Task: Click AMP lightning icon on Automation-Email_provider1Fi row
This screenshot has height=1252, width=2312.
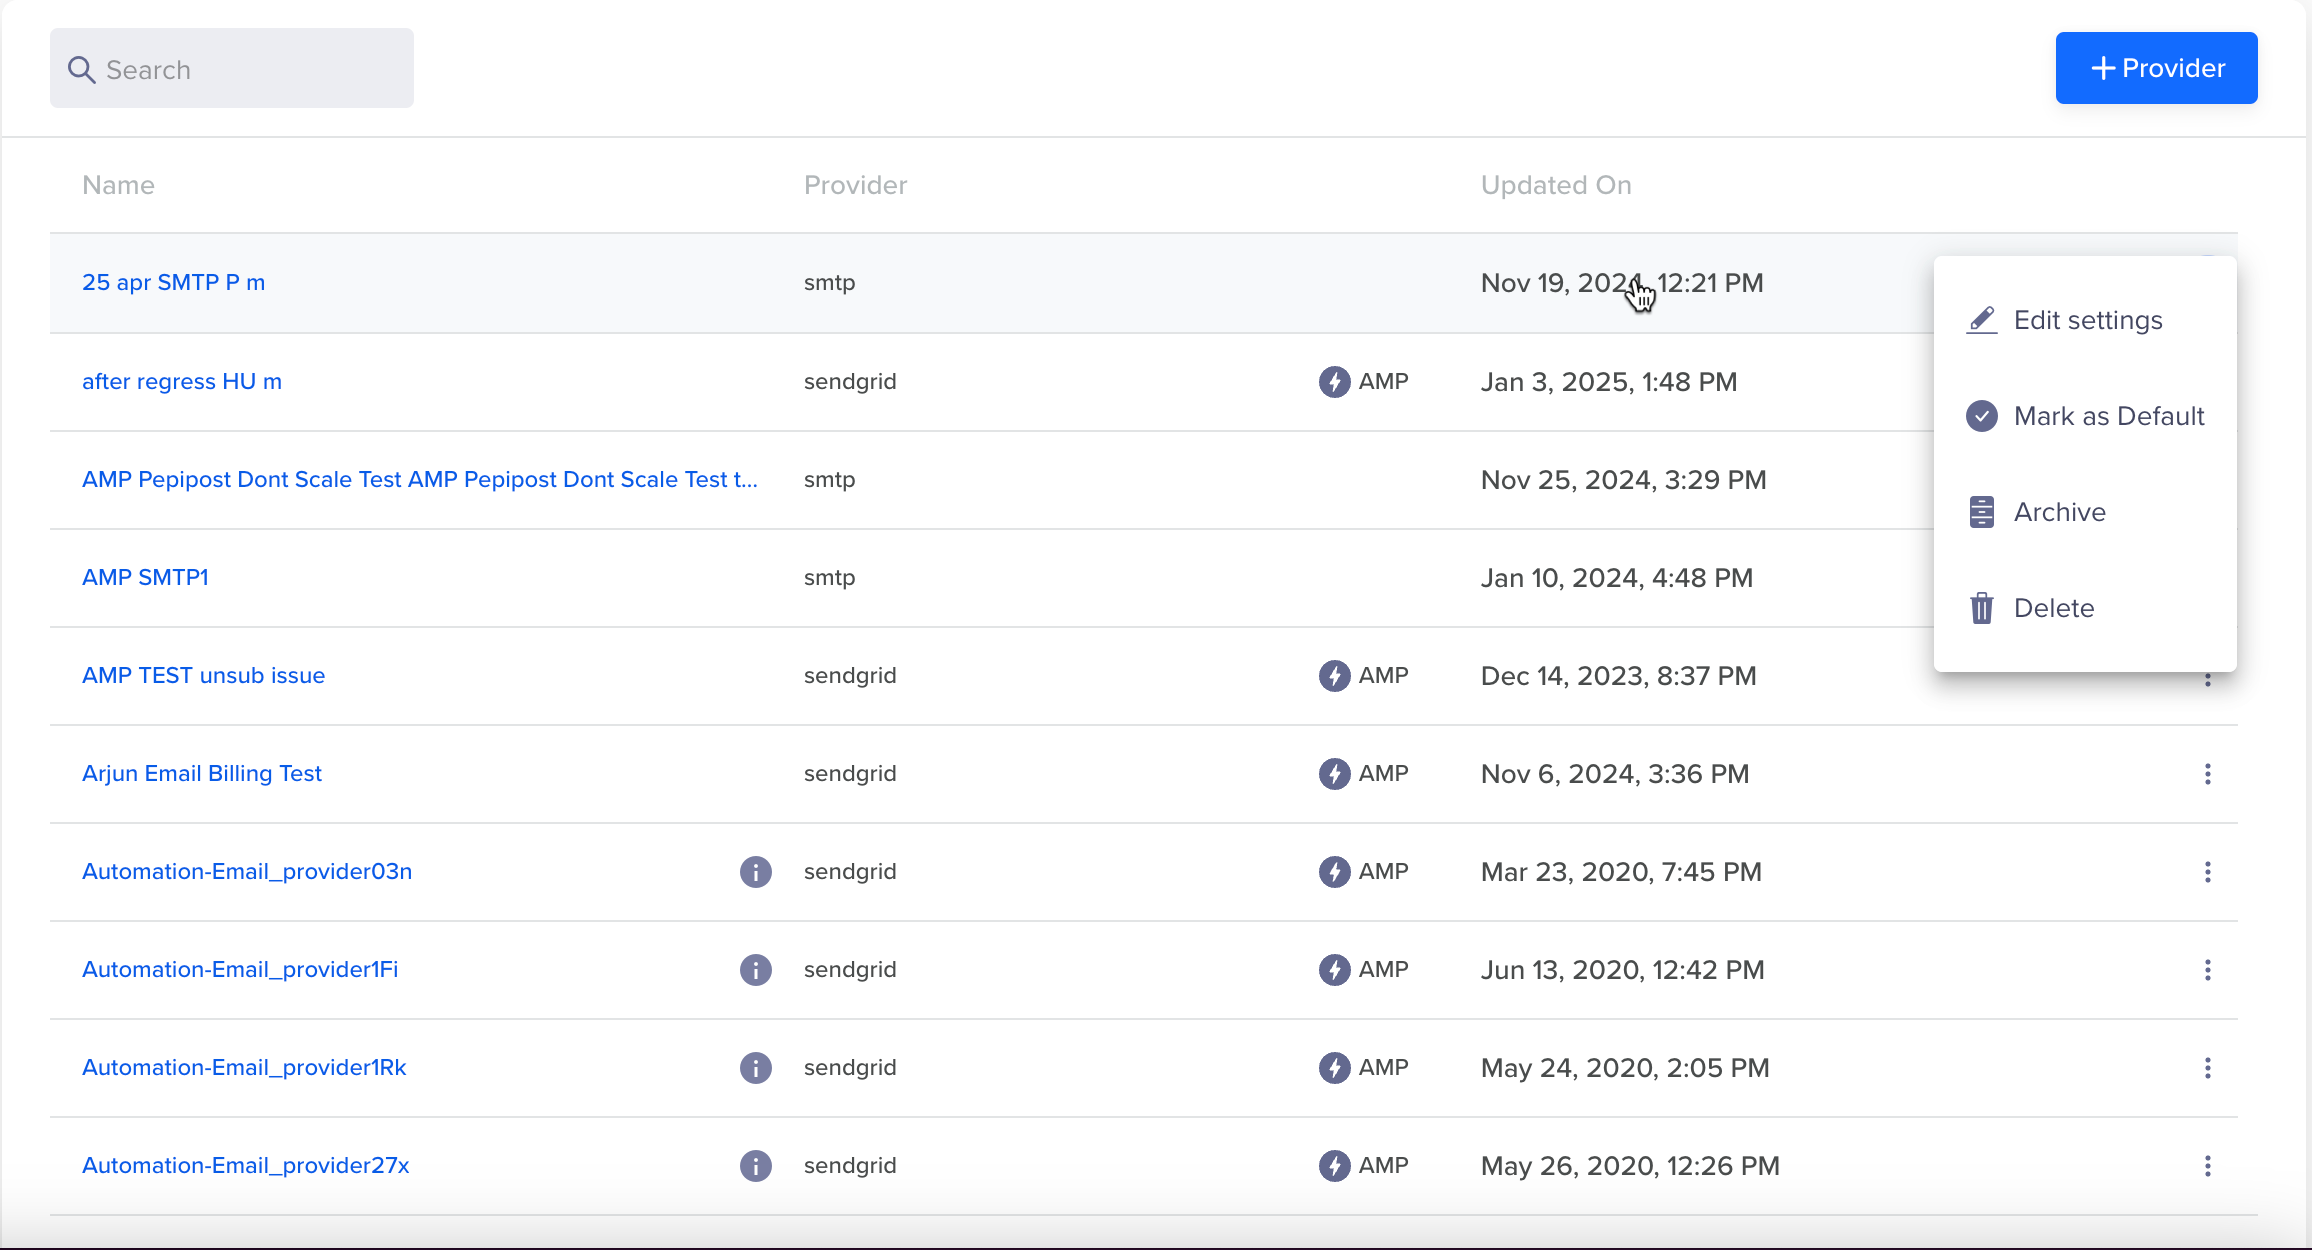Action: pyautogui.click(x=1334, y=970)
